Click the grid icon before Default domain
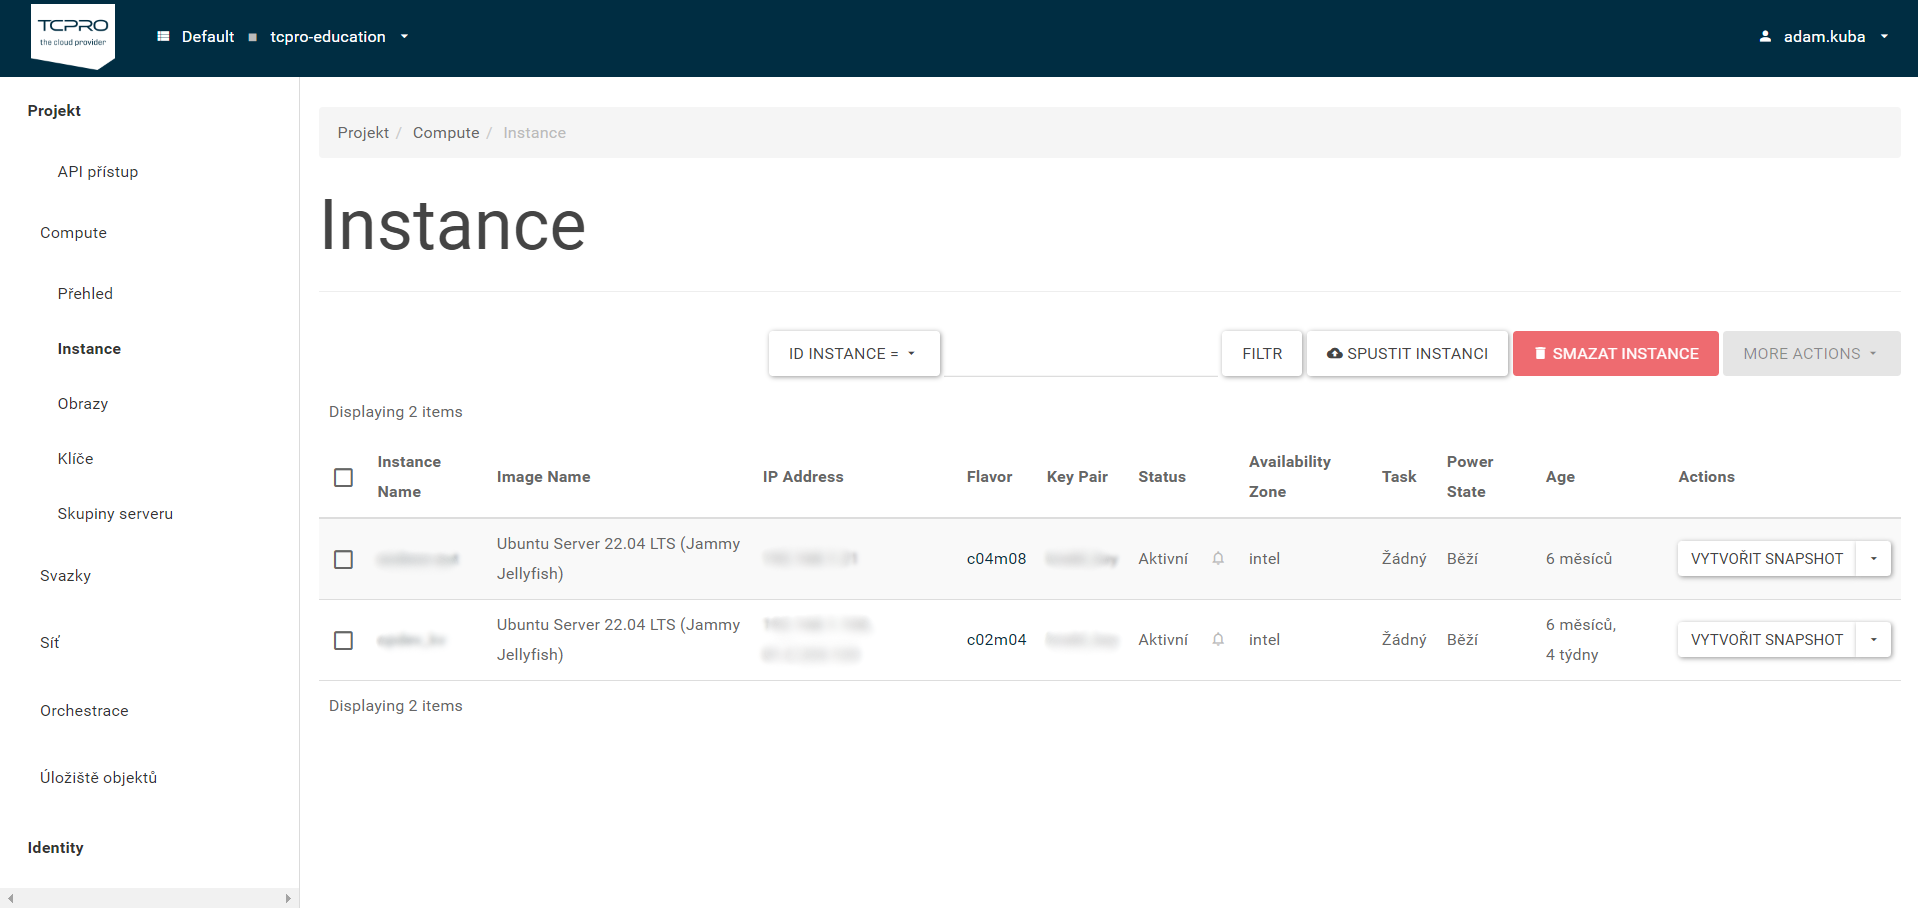Screen dimensions: 1918x908 (163, 36)
